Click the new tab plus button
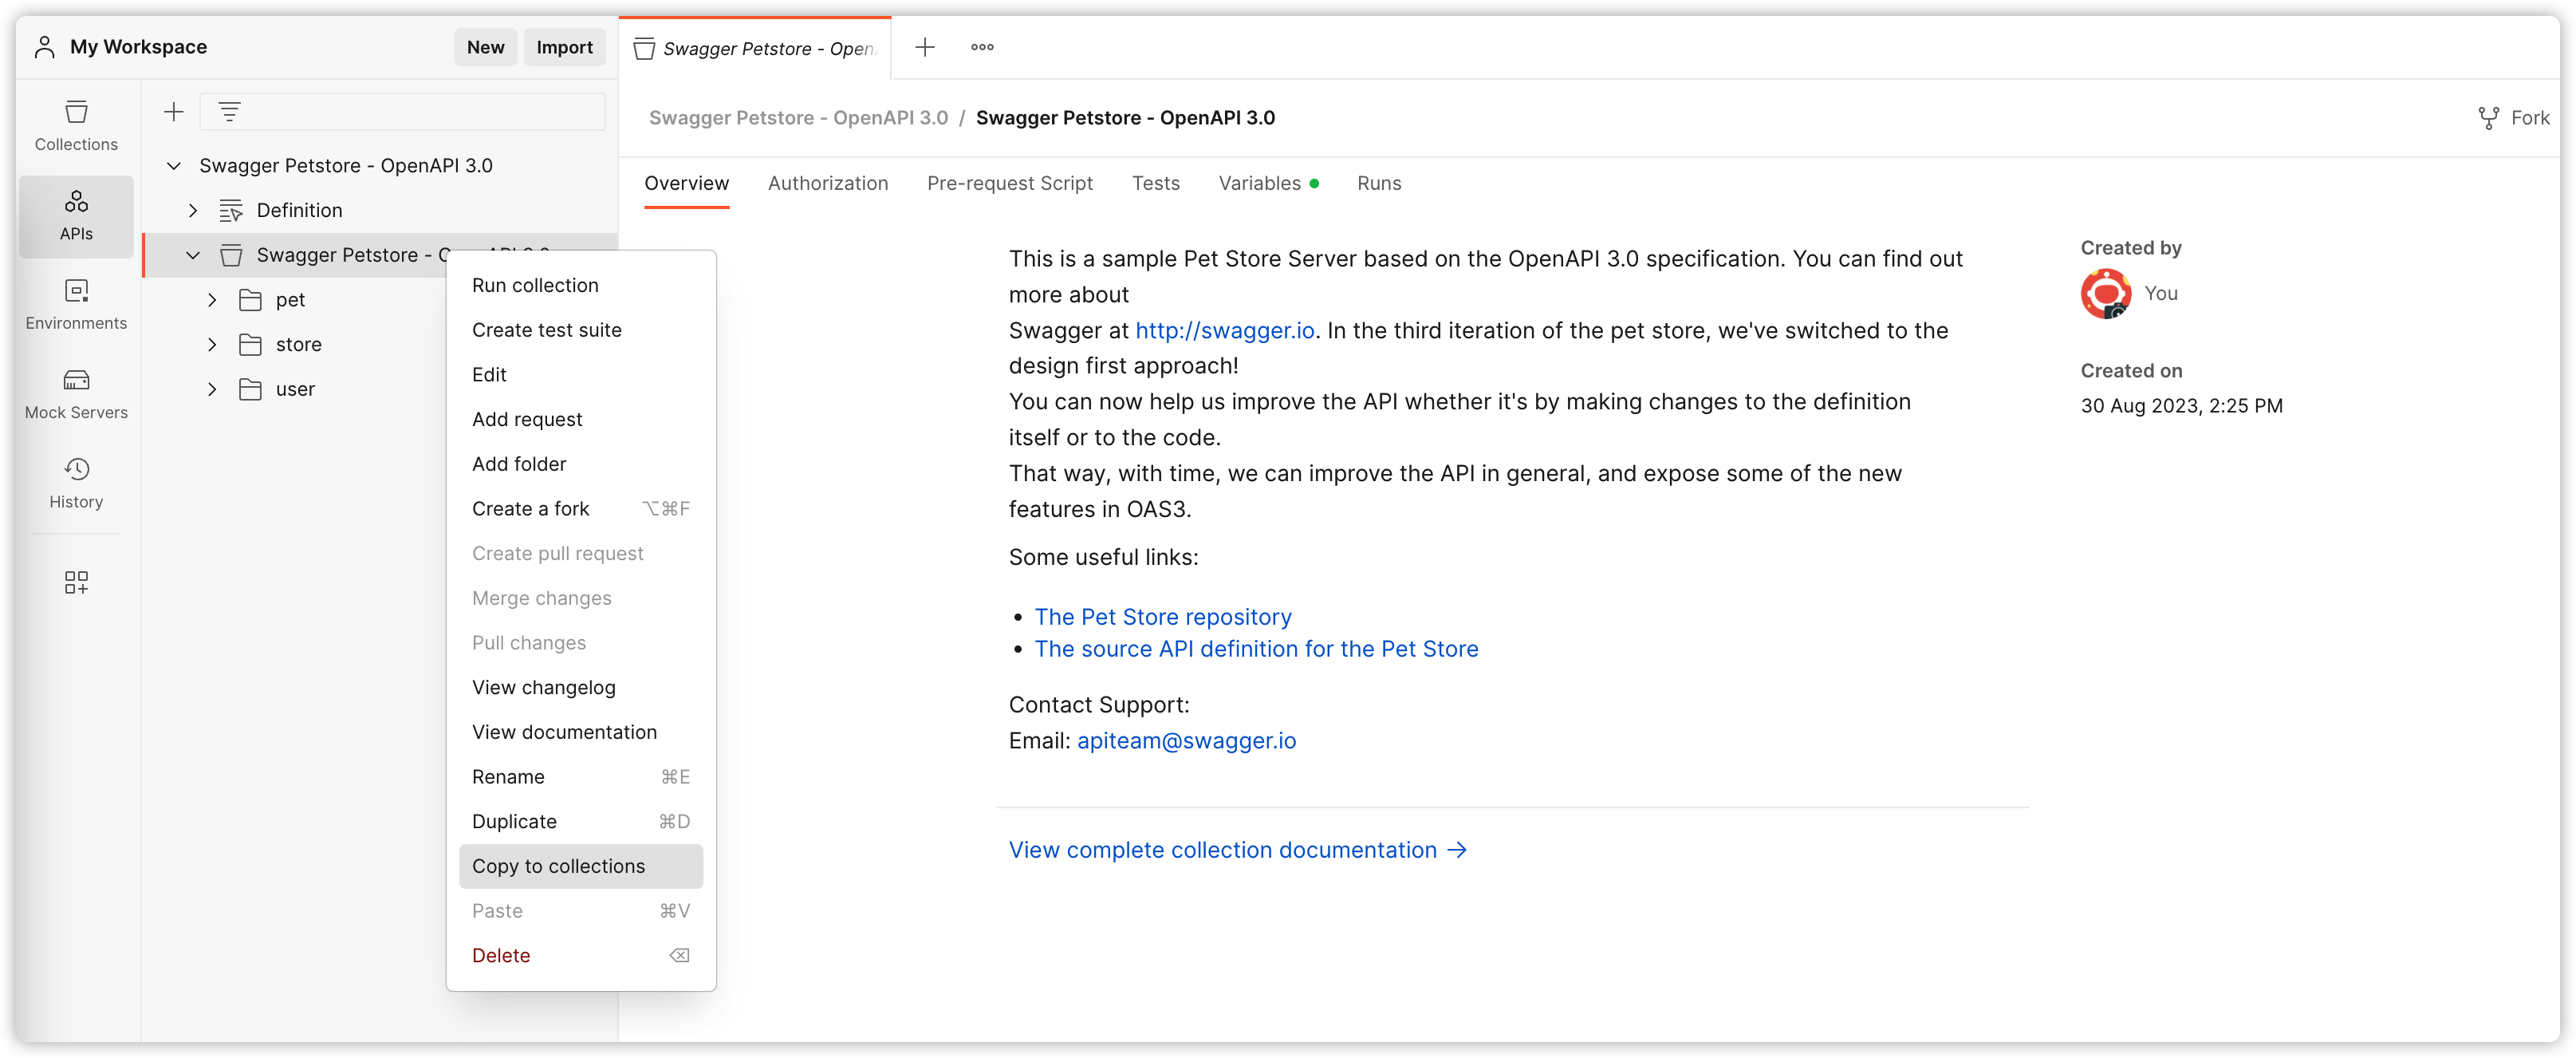 (927, 46)
